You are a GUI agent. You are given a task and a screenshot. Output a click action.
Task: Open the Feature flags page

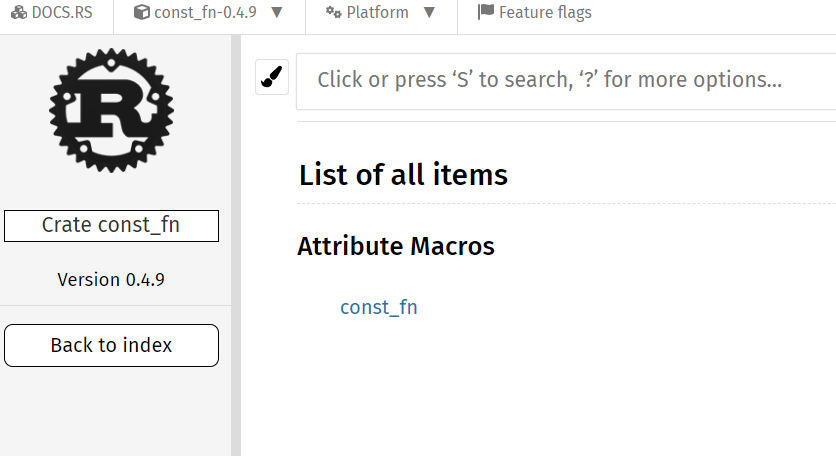click(x=535, y=12)
